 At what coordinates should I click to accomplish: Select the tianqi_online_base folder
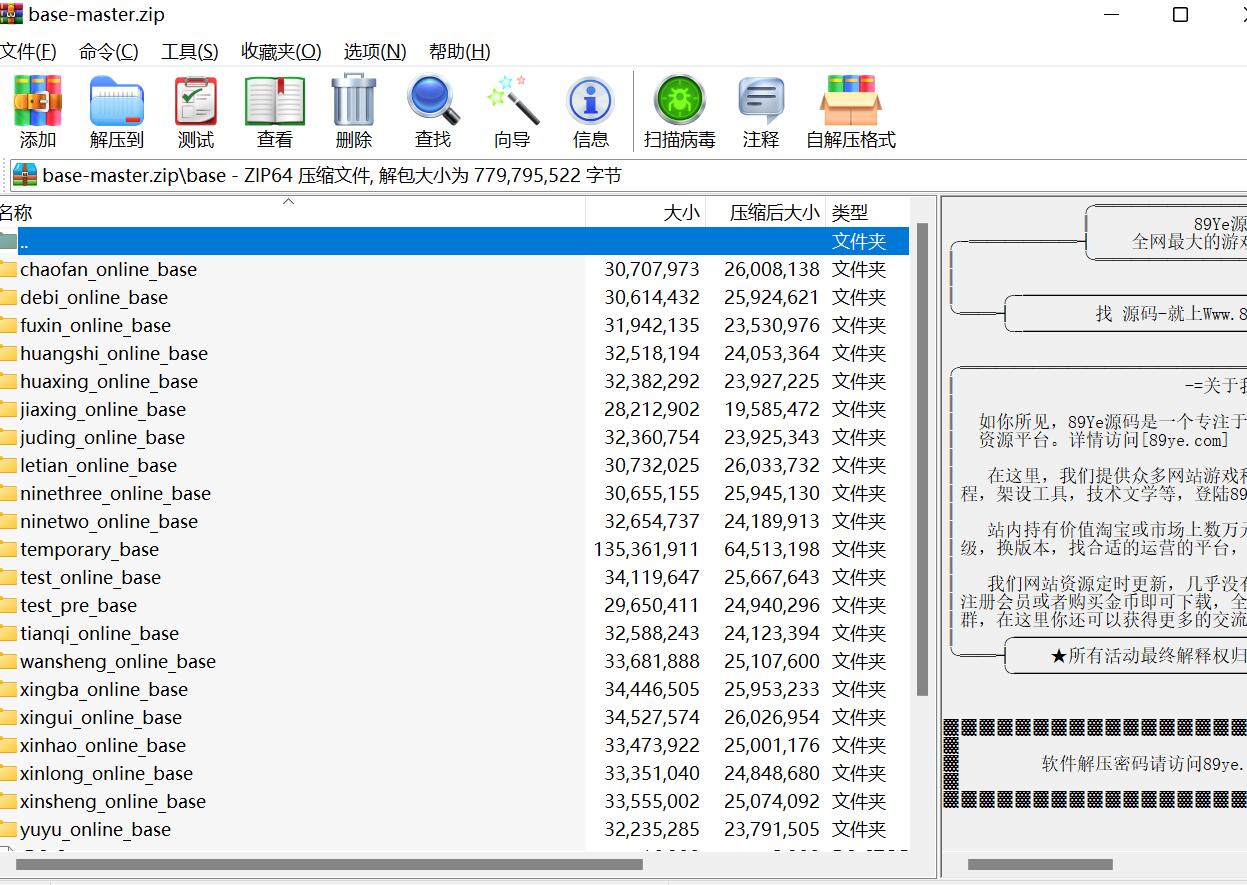point(454,633)
